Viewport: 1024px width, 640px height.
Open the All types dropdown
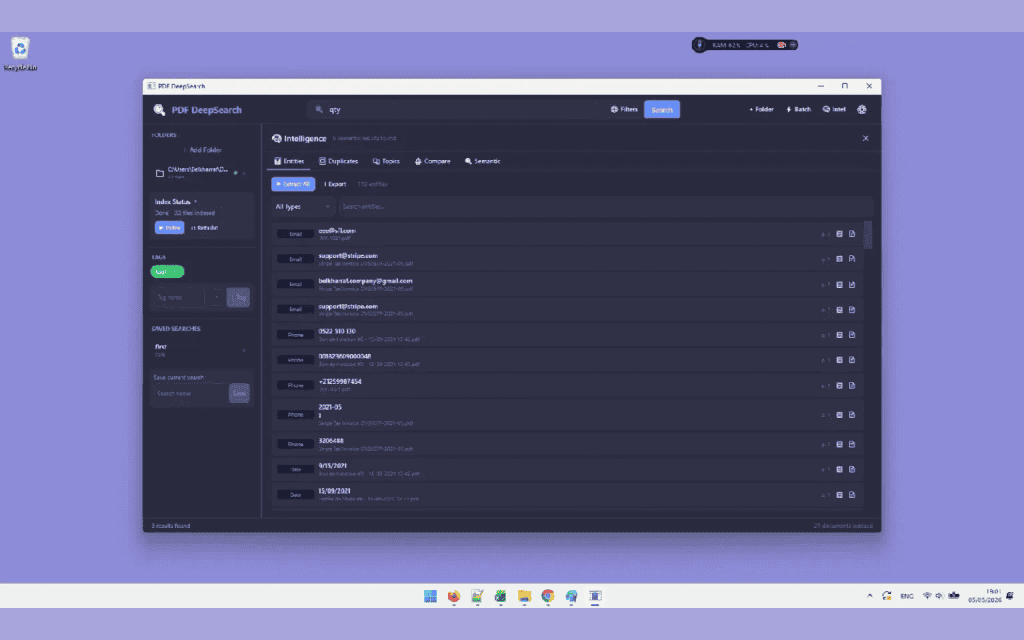[x=303, y=207]
